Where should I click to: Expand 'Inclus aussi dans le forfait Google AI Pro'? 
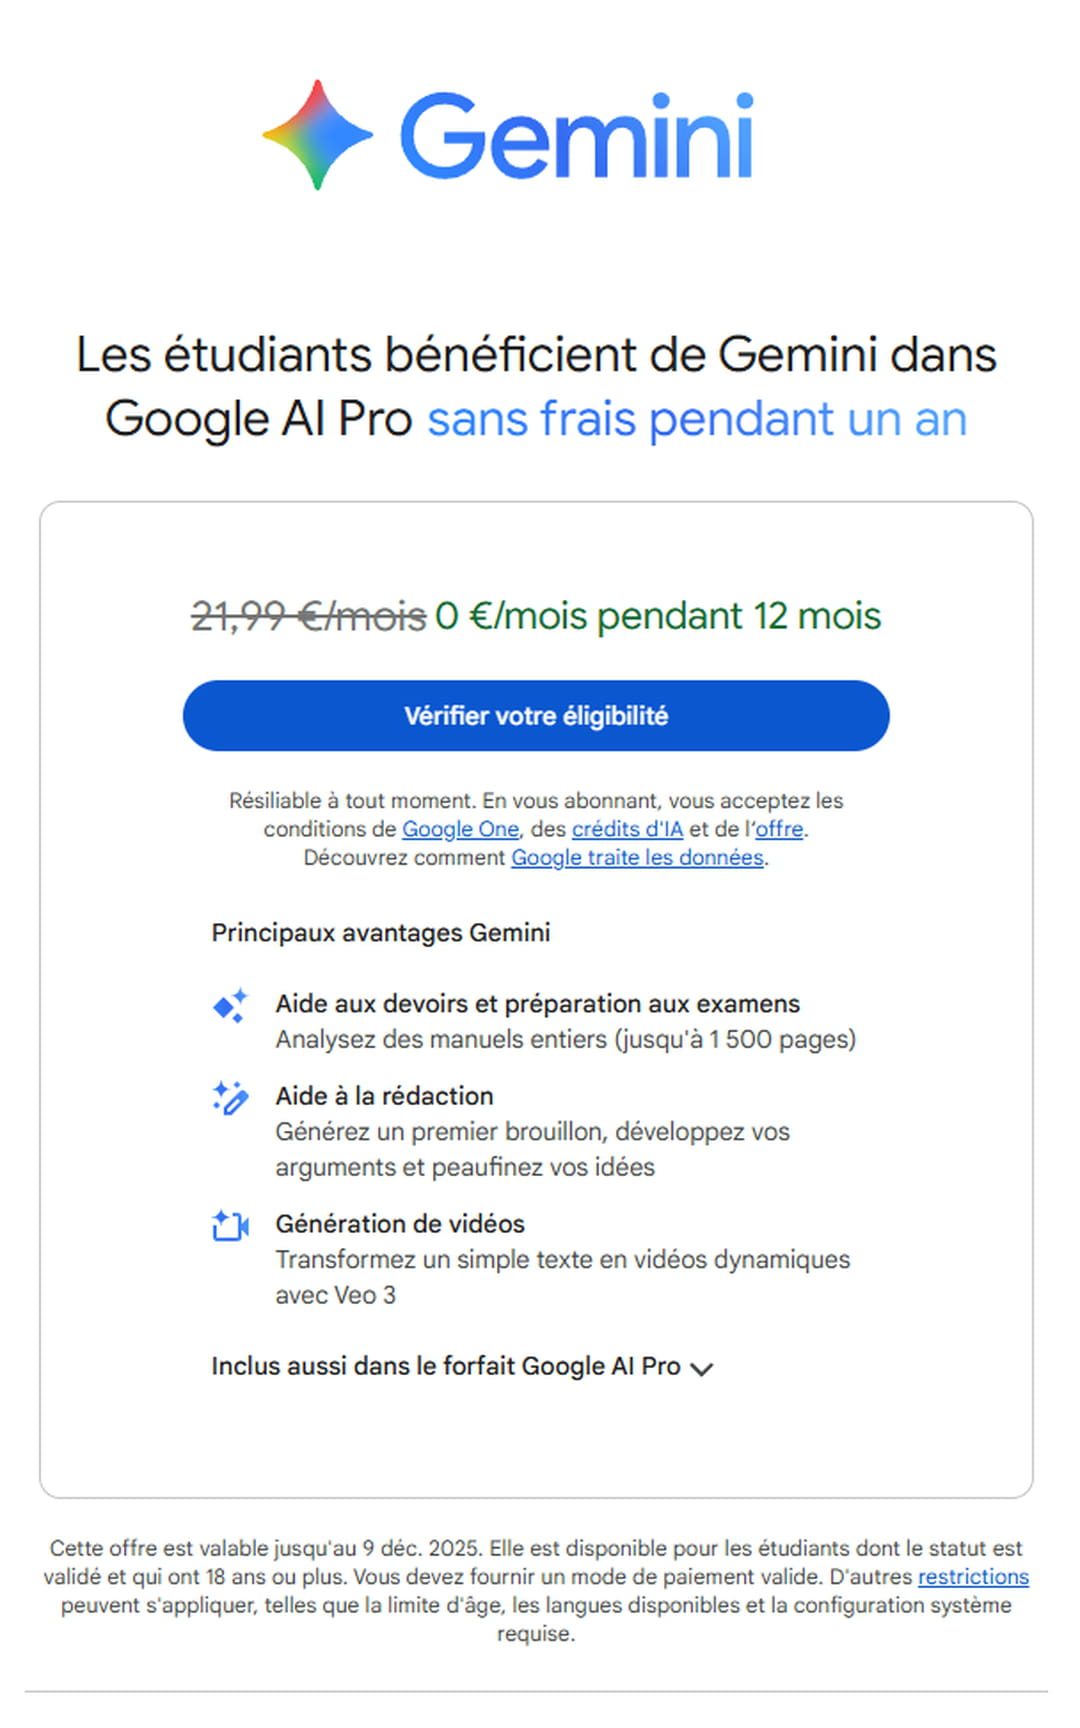(x=446, y=1366)
